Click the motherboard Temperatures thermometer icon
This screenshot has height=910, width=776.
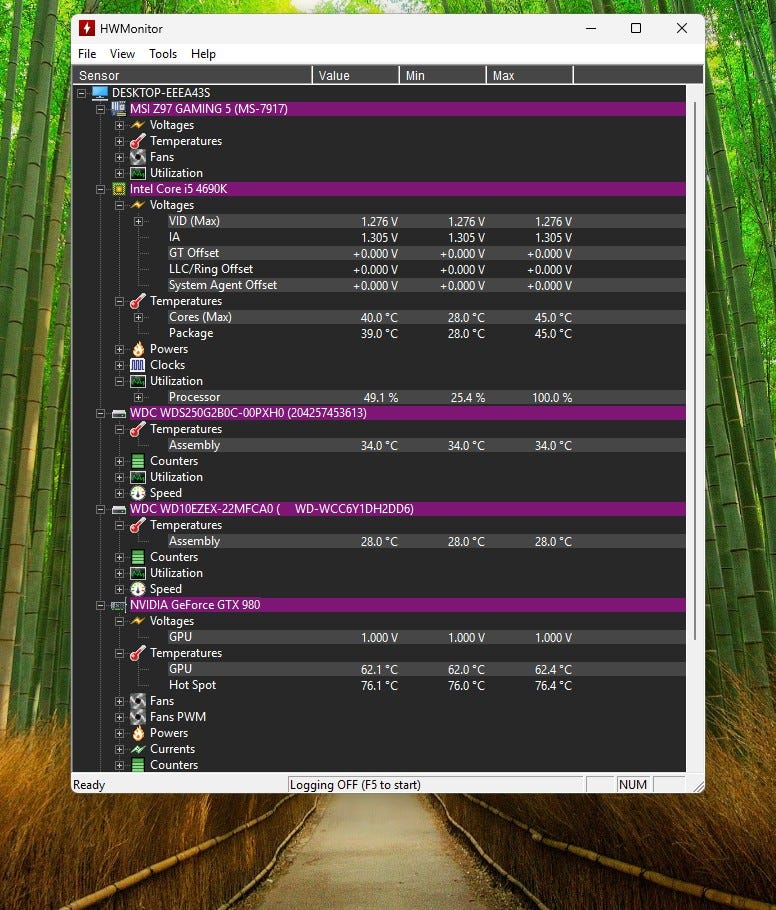tap(138, 141)
